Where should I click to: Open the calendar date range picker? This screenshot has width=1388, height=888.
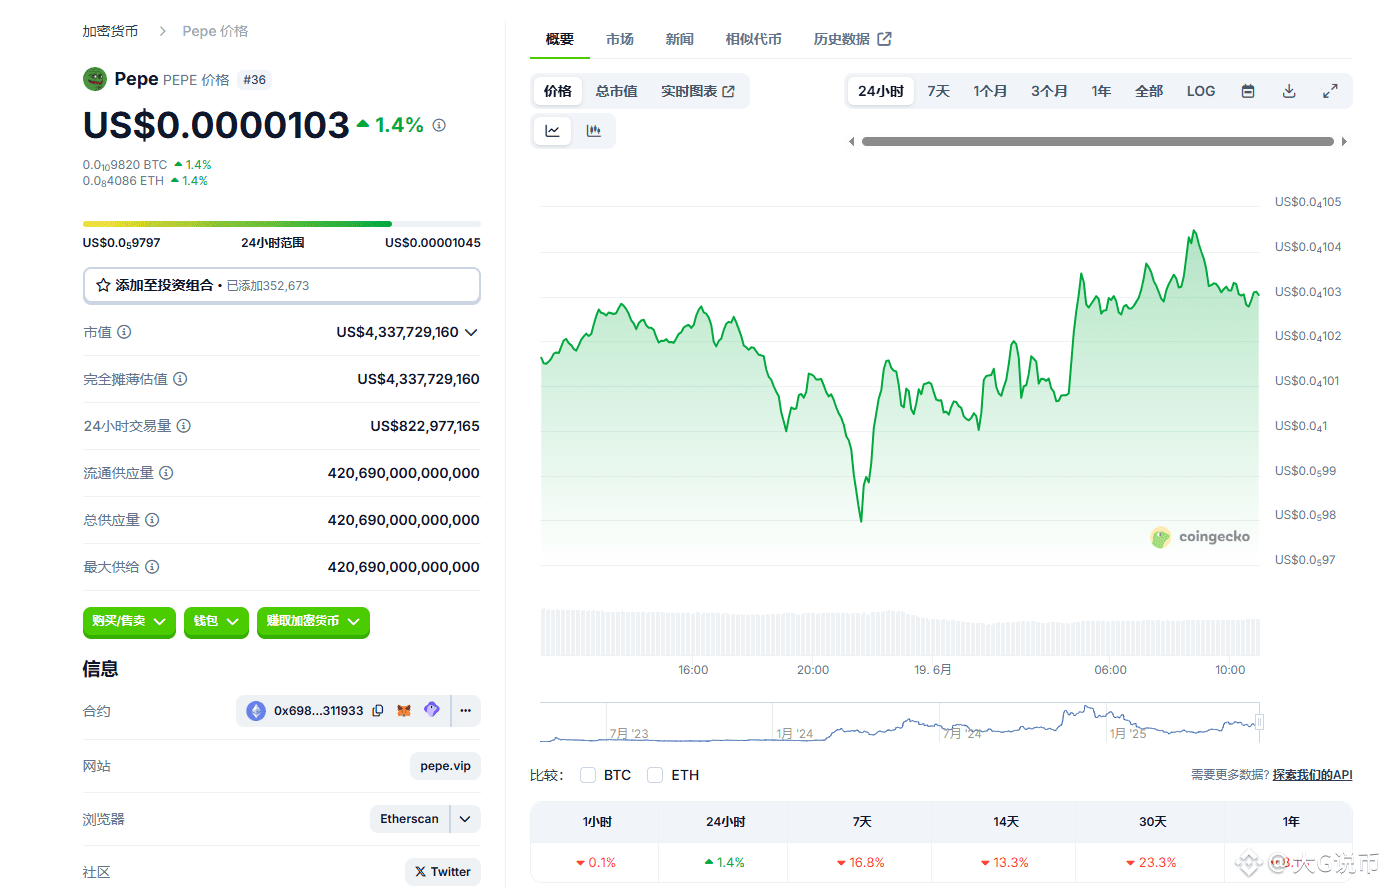(x=1248, y=91)
